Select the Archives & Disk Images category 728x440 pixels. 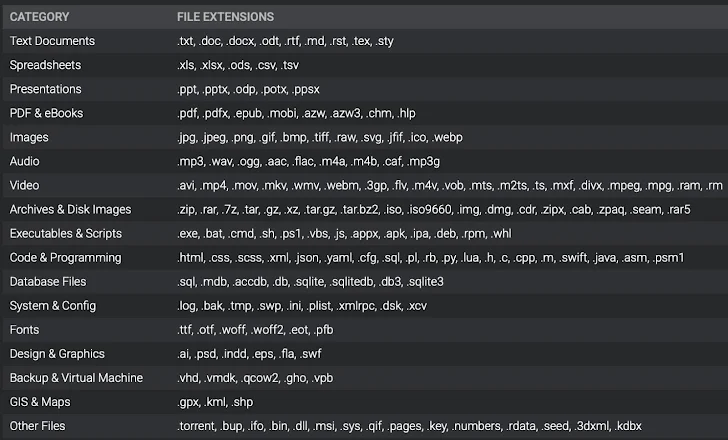pyautogui.click(x=70, y=209)
